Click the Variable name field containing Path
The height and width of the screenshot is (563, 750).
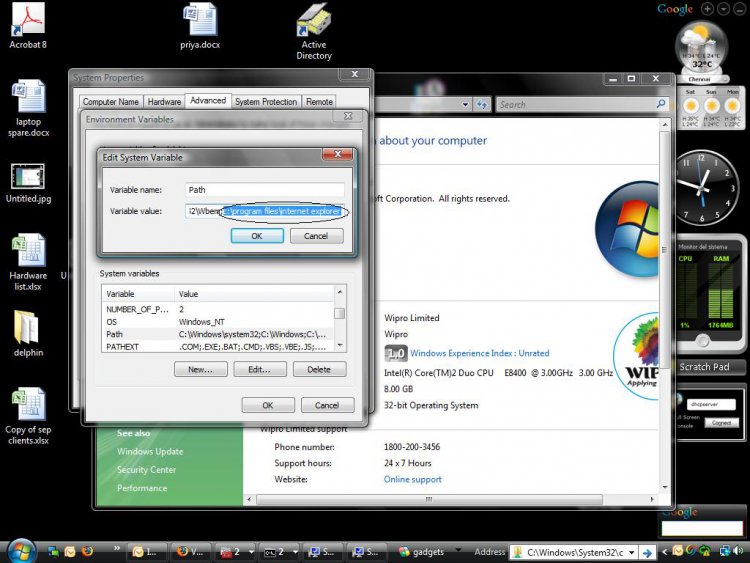click(x=265, y=190)
